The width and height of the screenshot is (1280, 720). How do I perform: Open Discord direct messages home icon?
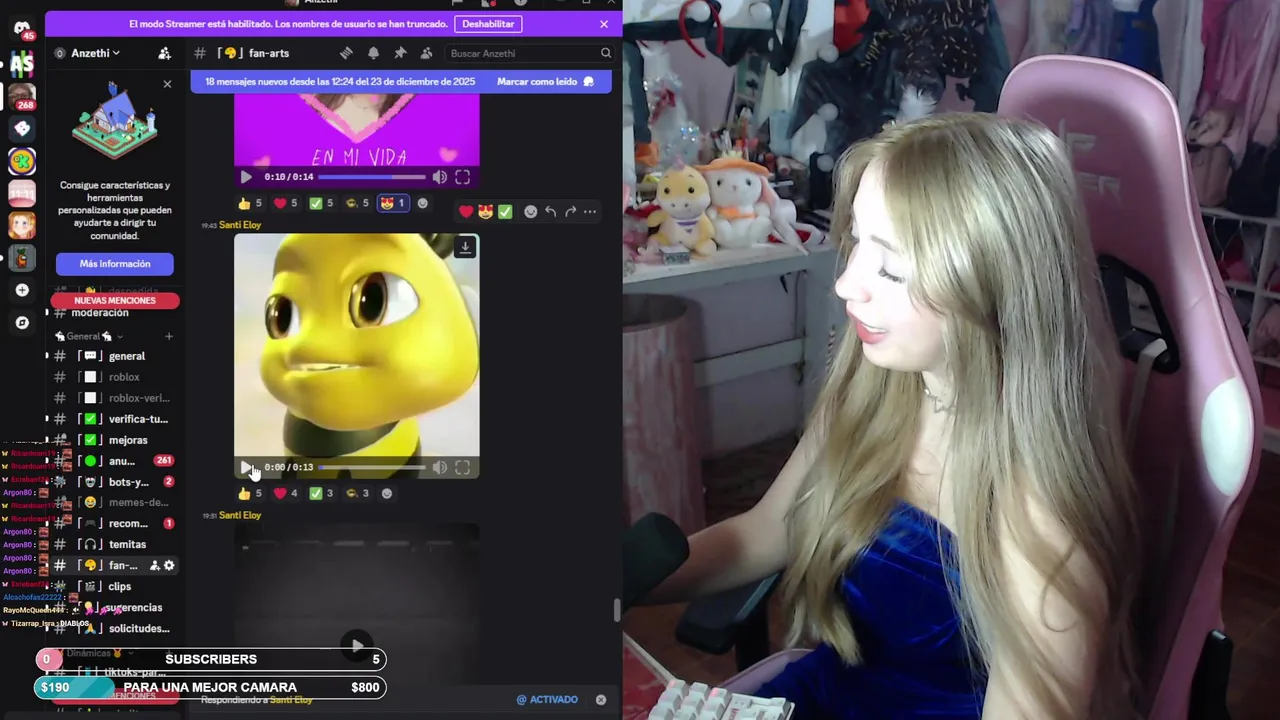22,29
